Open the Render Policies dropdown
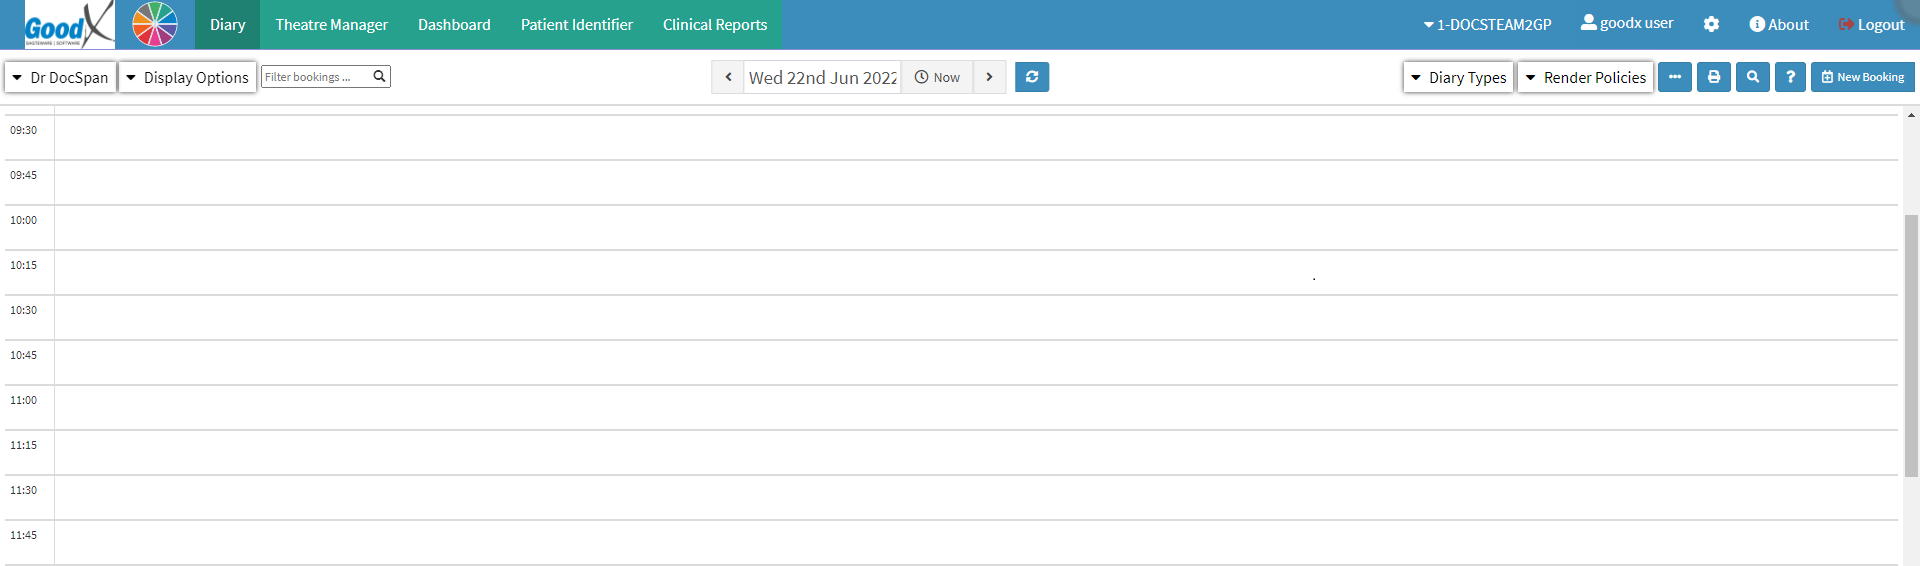The width and height of the screenshot is (1920, 566). click(1585, 77)
